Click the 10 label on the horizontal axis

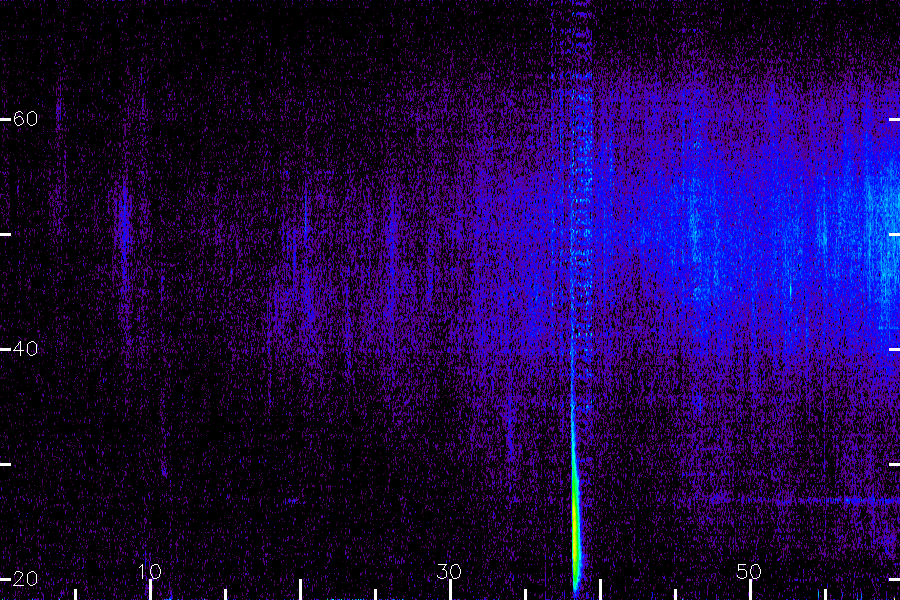point(150,571)
